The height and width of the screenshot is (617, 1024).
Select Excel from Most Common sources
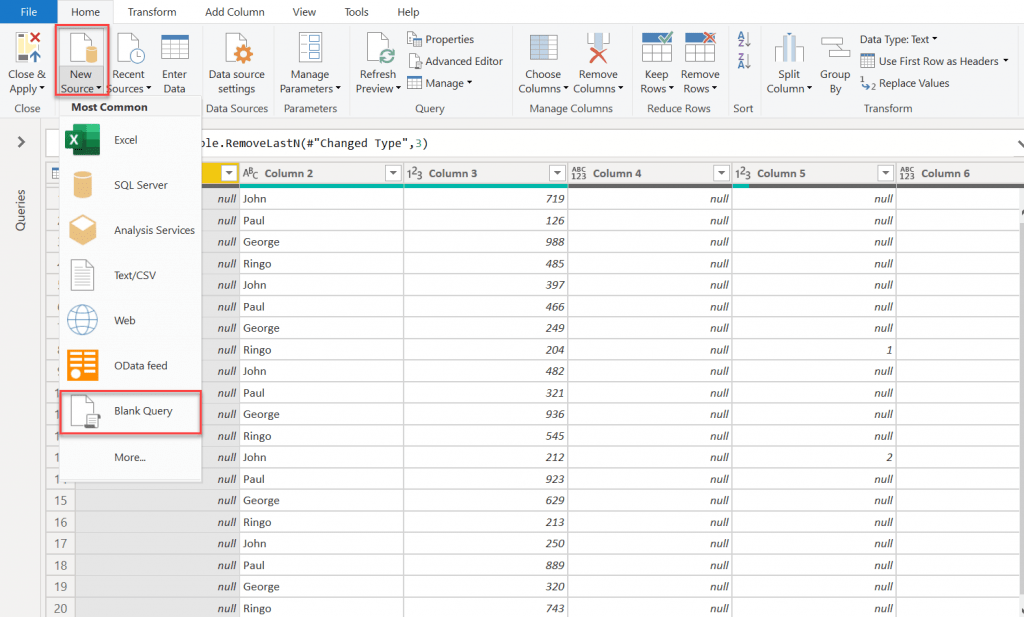129,140
